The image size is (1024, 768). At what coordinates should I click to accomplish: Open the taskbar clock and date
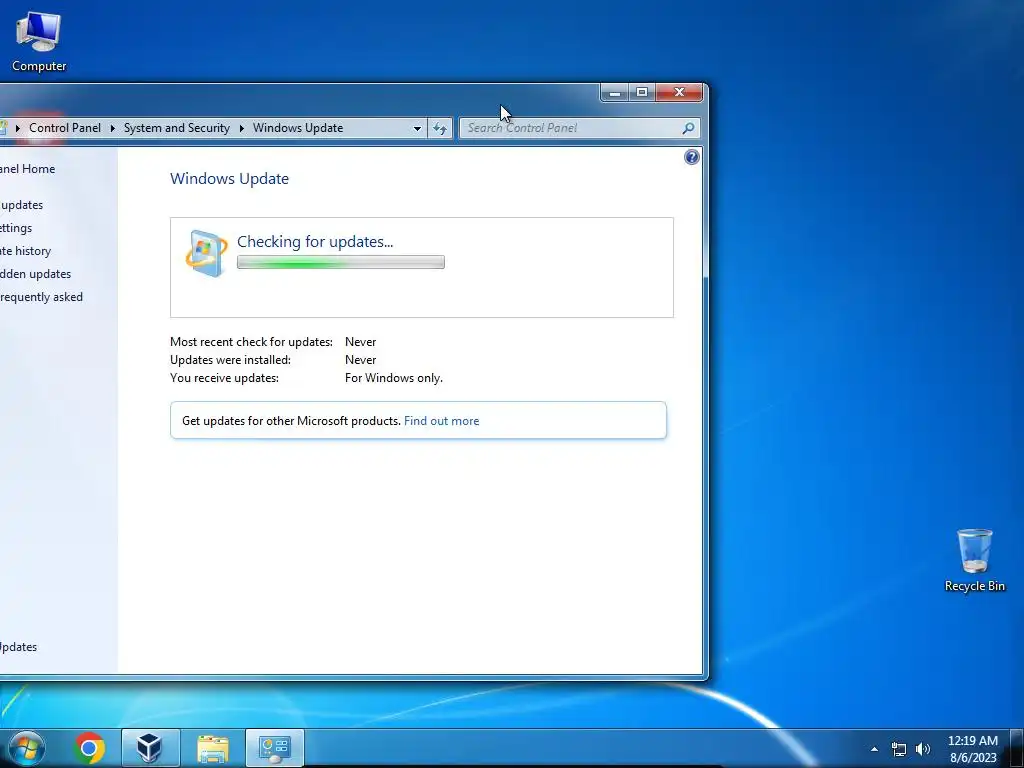point(972,749)
